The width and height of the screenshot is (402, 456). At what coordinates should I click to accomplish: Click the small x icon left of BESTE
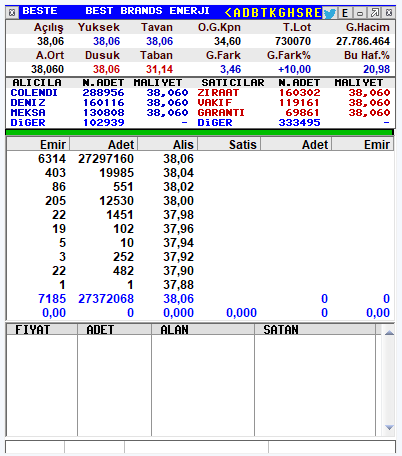pos(12,13)
